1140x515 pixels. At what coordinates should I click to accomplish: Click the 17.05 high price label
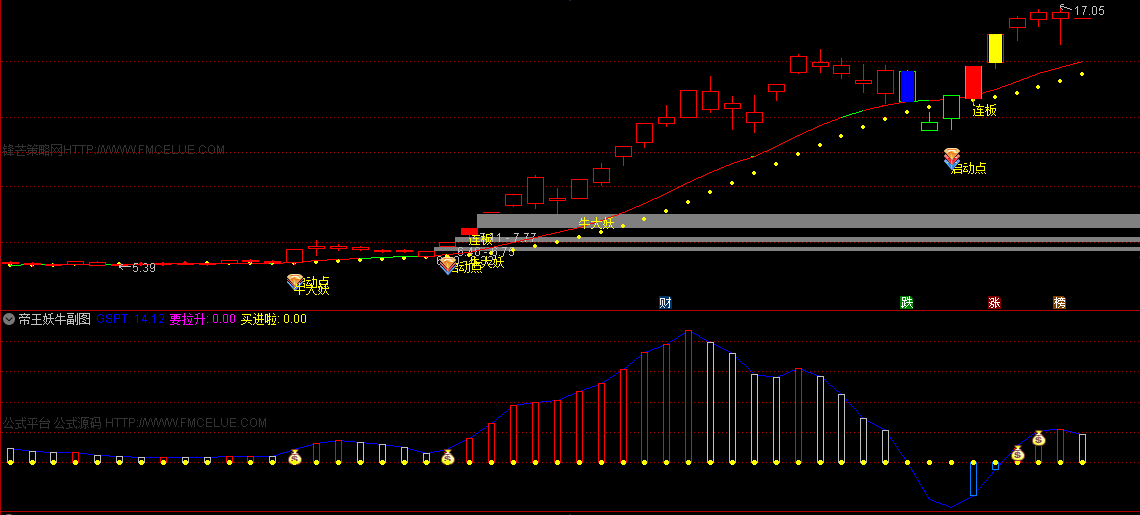1089,10
